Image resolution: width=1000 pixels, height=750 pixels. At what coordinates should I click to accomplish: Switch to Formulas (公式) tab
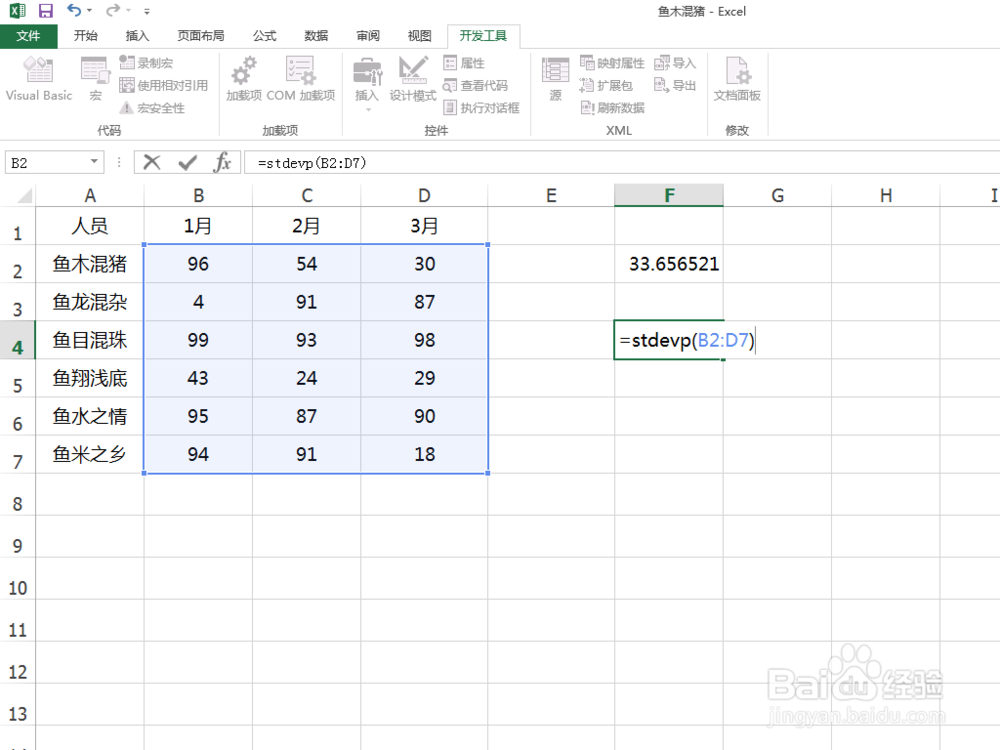pyautogui.click(x=264, y=36)
